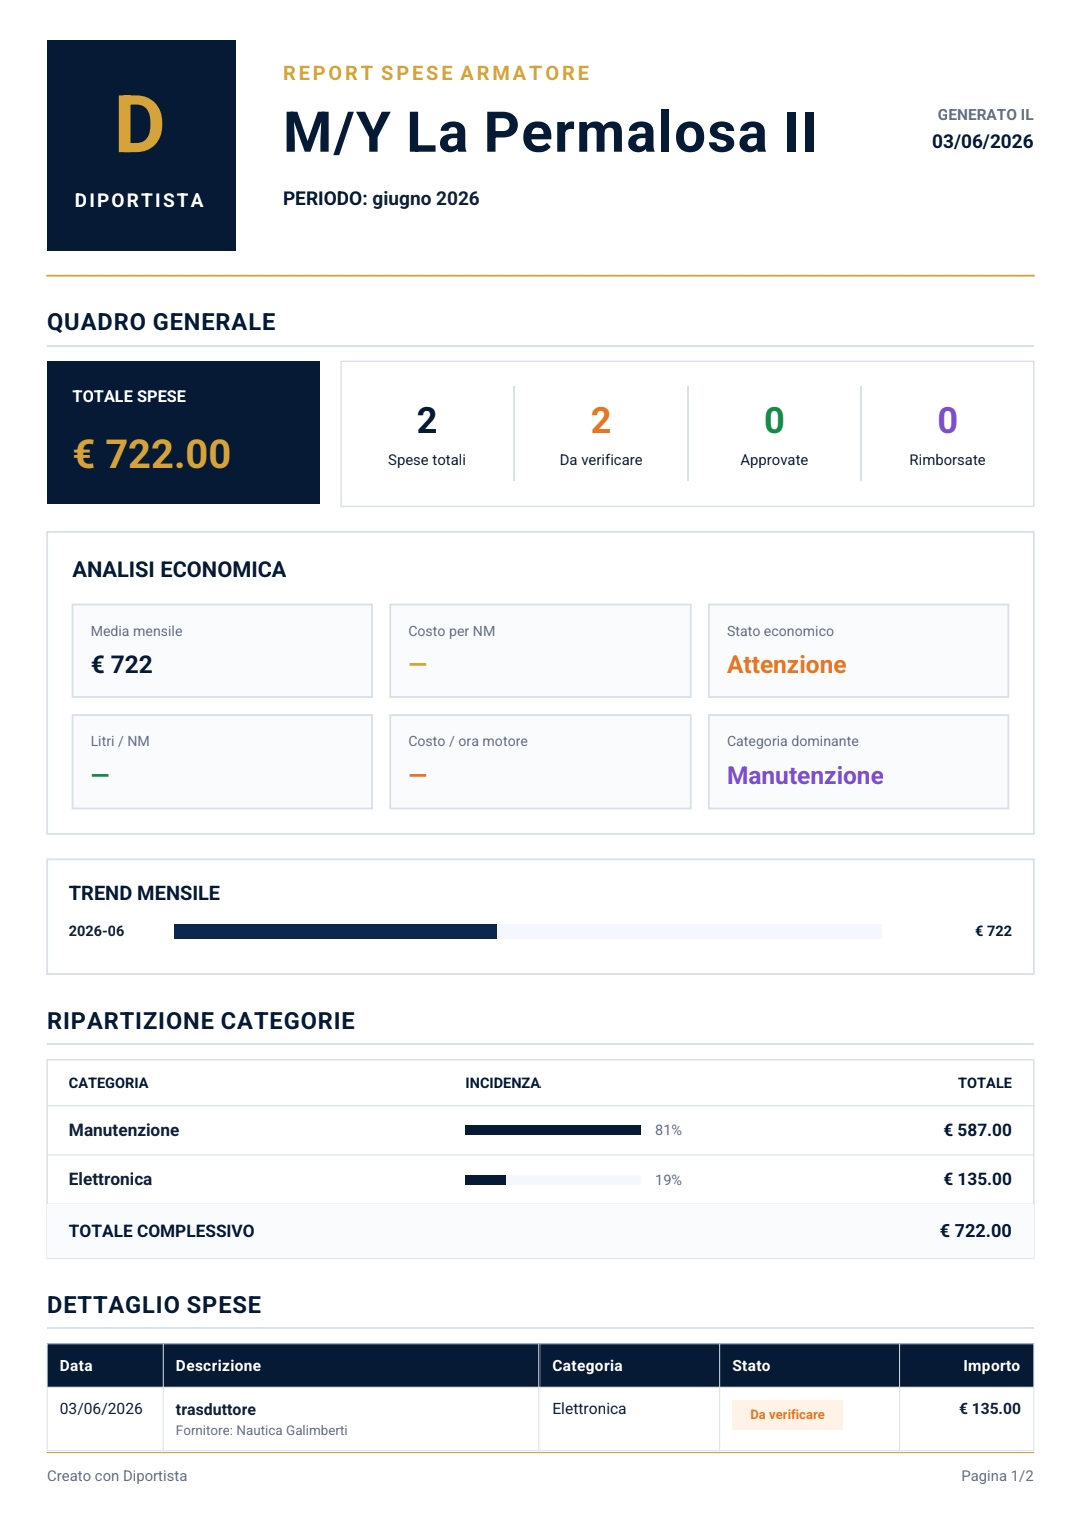Select the Manutenzione category row name

click(124, 1130)
